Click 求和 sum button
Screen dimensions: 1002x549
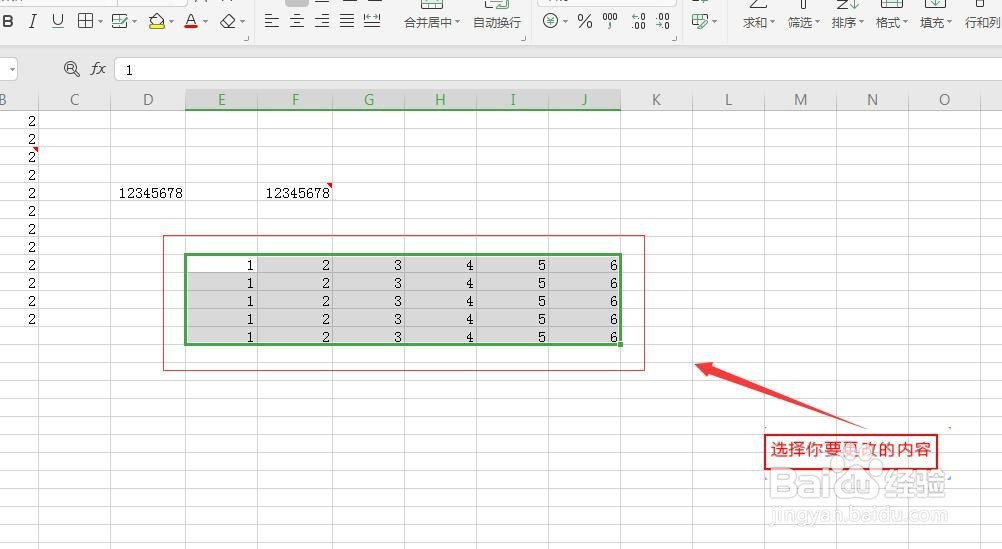tap(755, 22)
